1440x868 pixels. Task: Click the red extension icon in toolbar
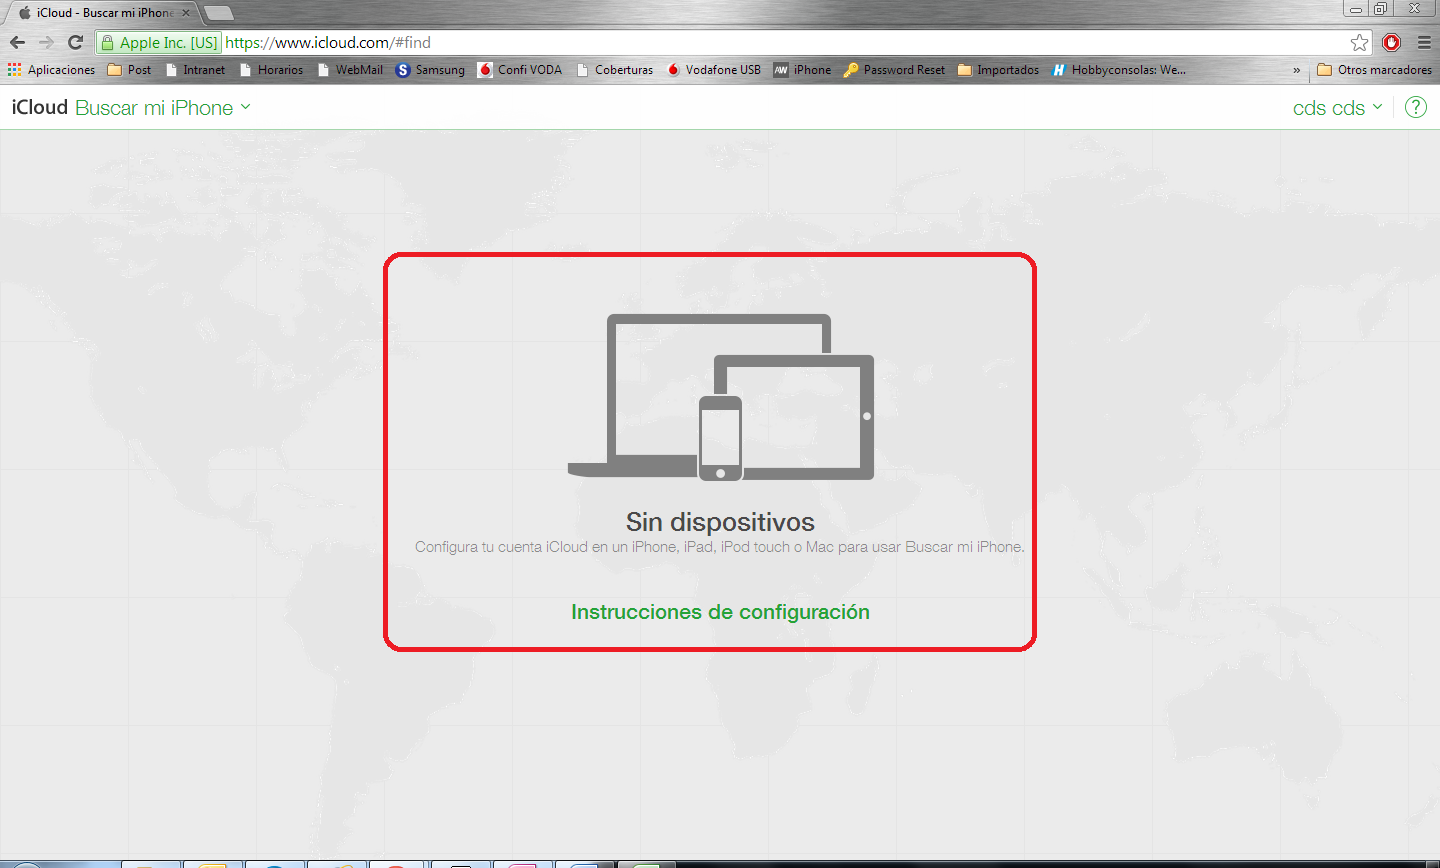click(1391, 42)
